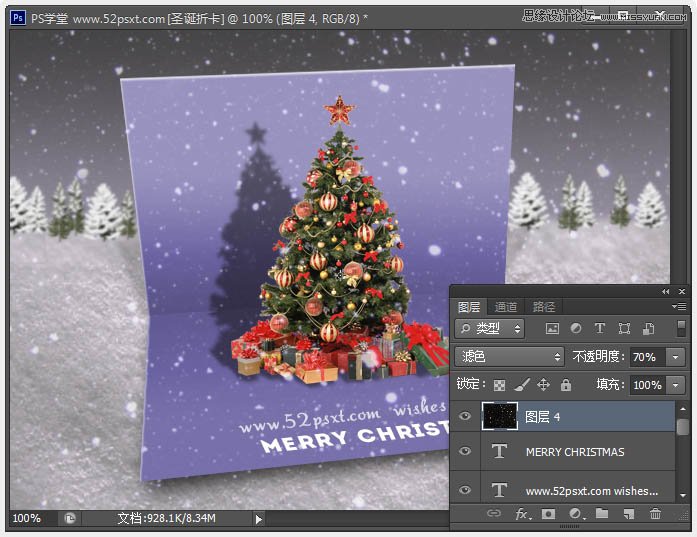Lock transparent pixels checkerboard icon
This screenshot has height=537, width=697.
click(x=499, y=385)
